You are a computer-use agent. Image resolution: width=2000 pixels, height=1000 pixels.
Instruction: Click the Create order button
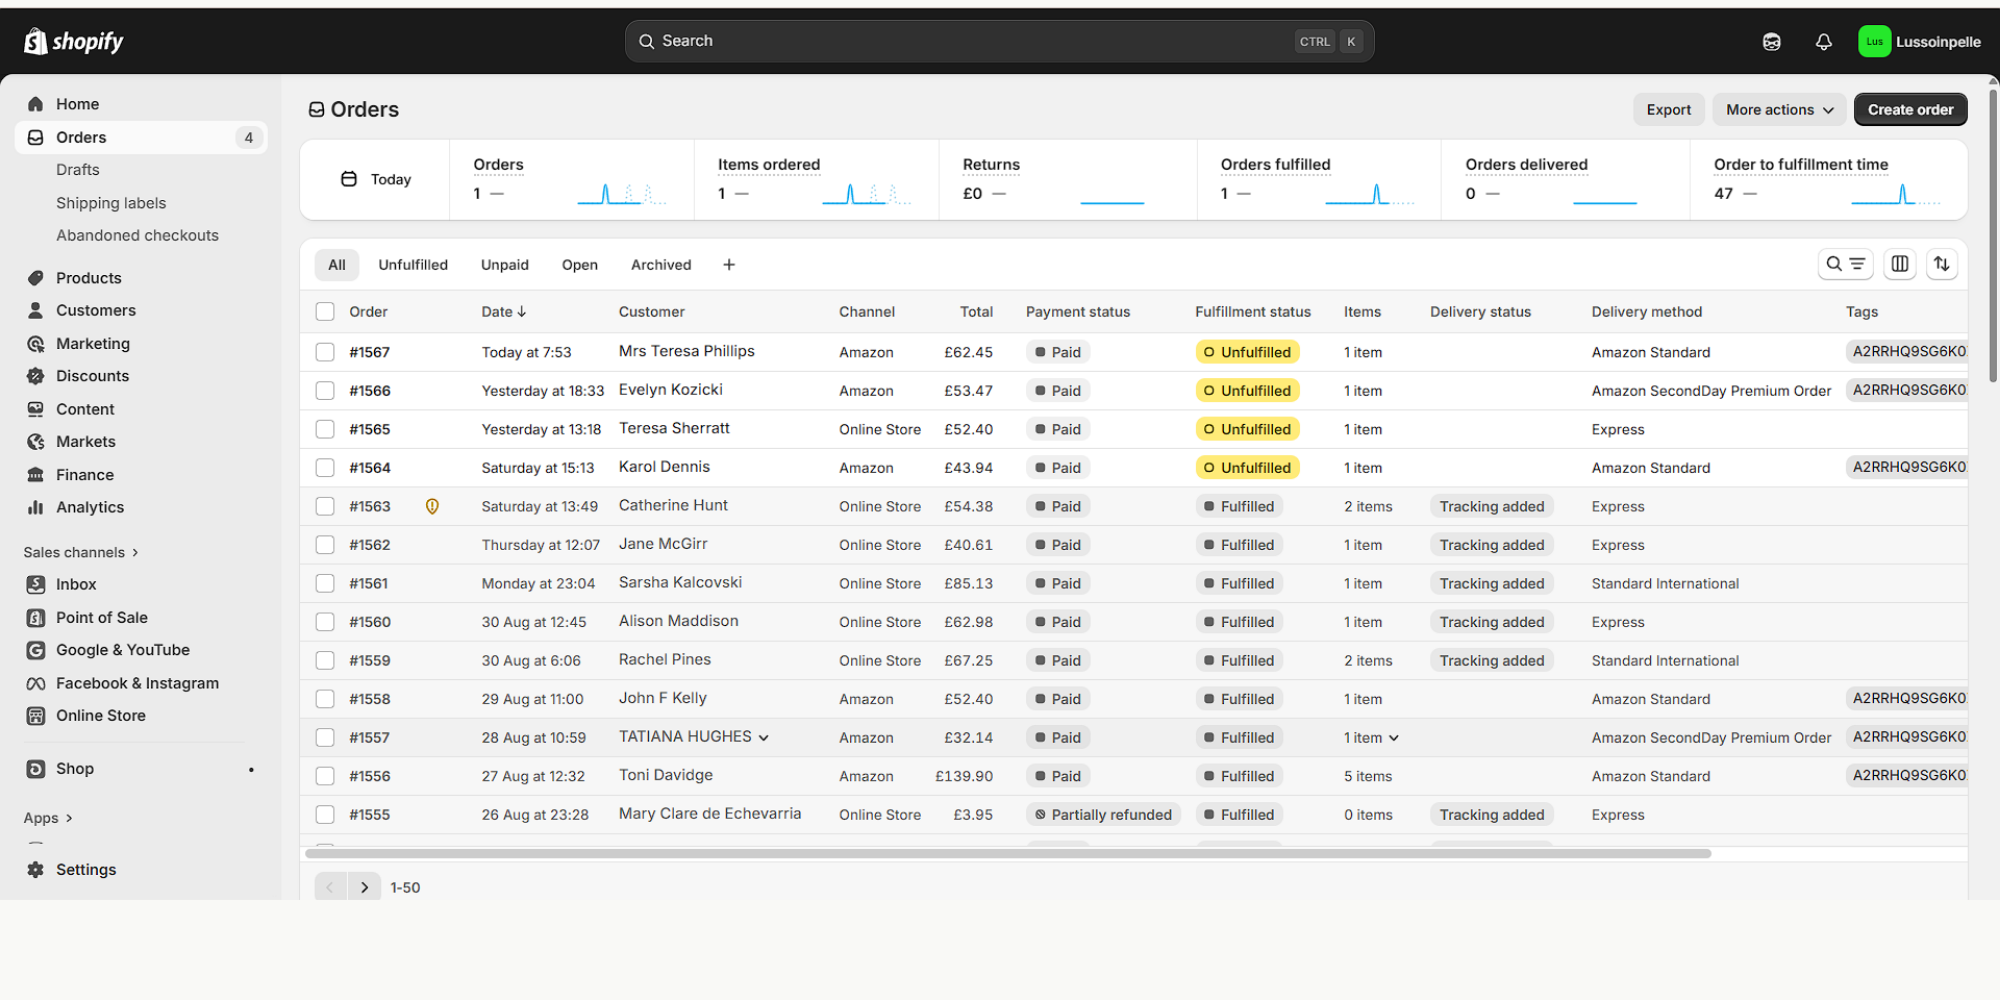pos(1909,110)
